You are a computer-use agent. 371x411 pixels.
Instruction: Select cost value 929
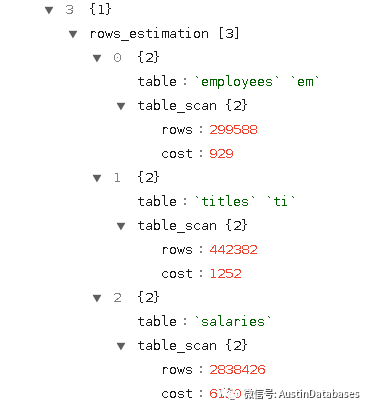click(x=221, y=154)
